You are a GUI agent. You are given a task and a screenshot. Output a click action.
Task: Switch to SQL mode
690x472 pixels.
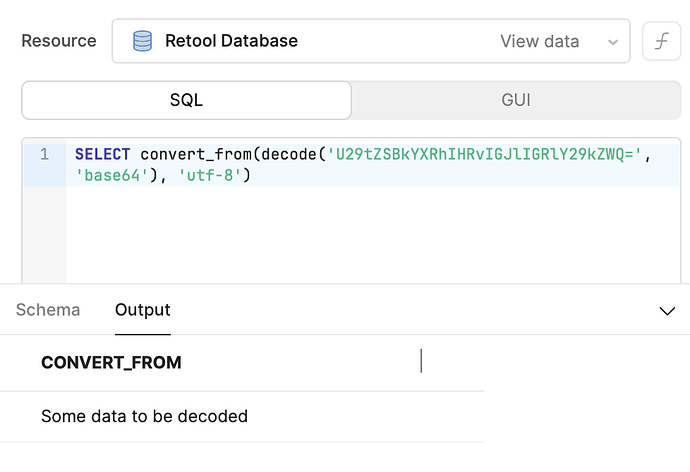pos(186,100)
